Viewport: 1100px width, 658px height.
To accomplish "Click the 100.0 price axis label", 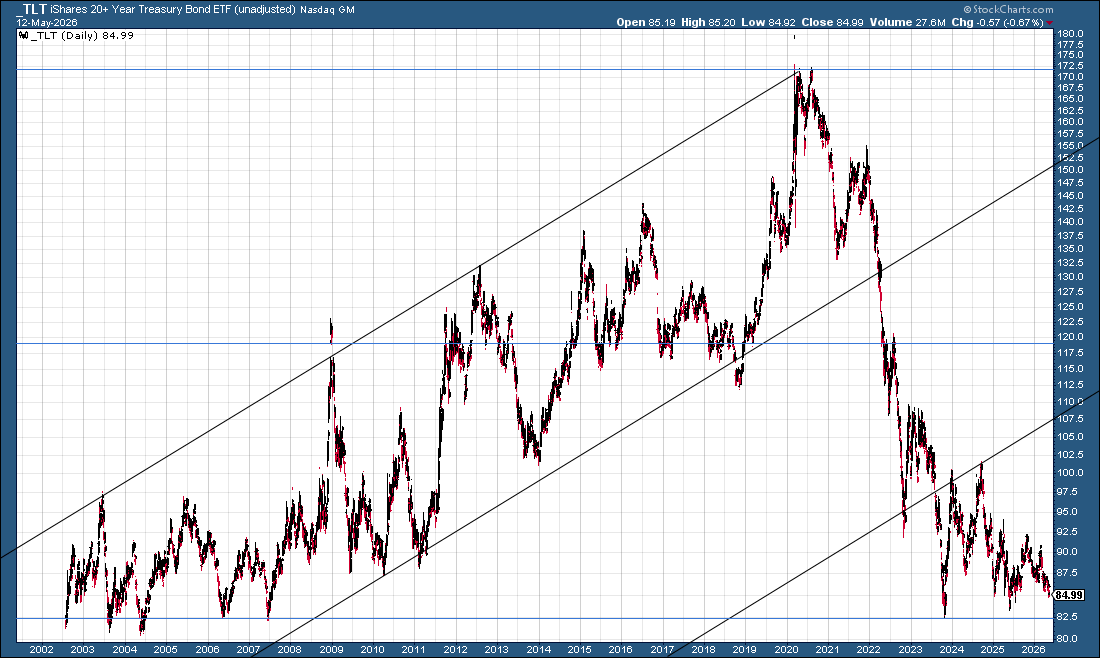I will (x=1071, y=473).
